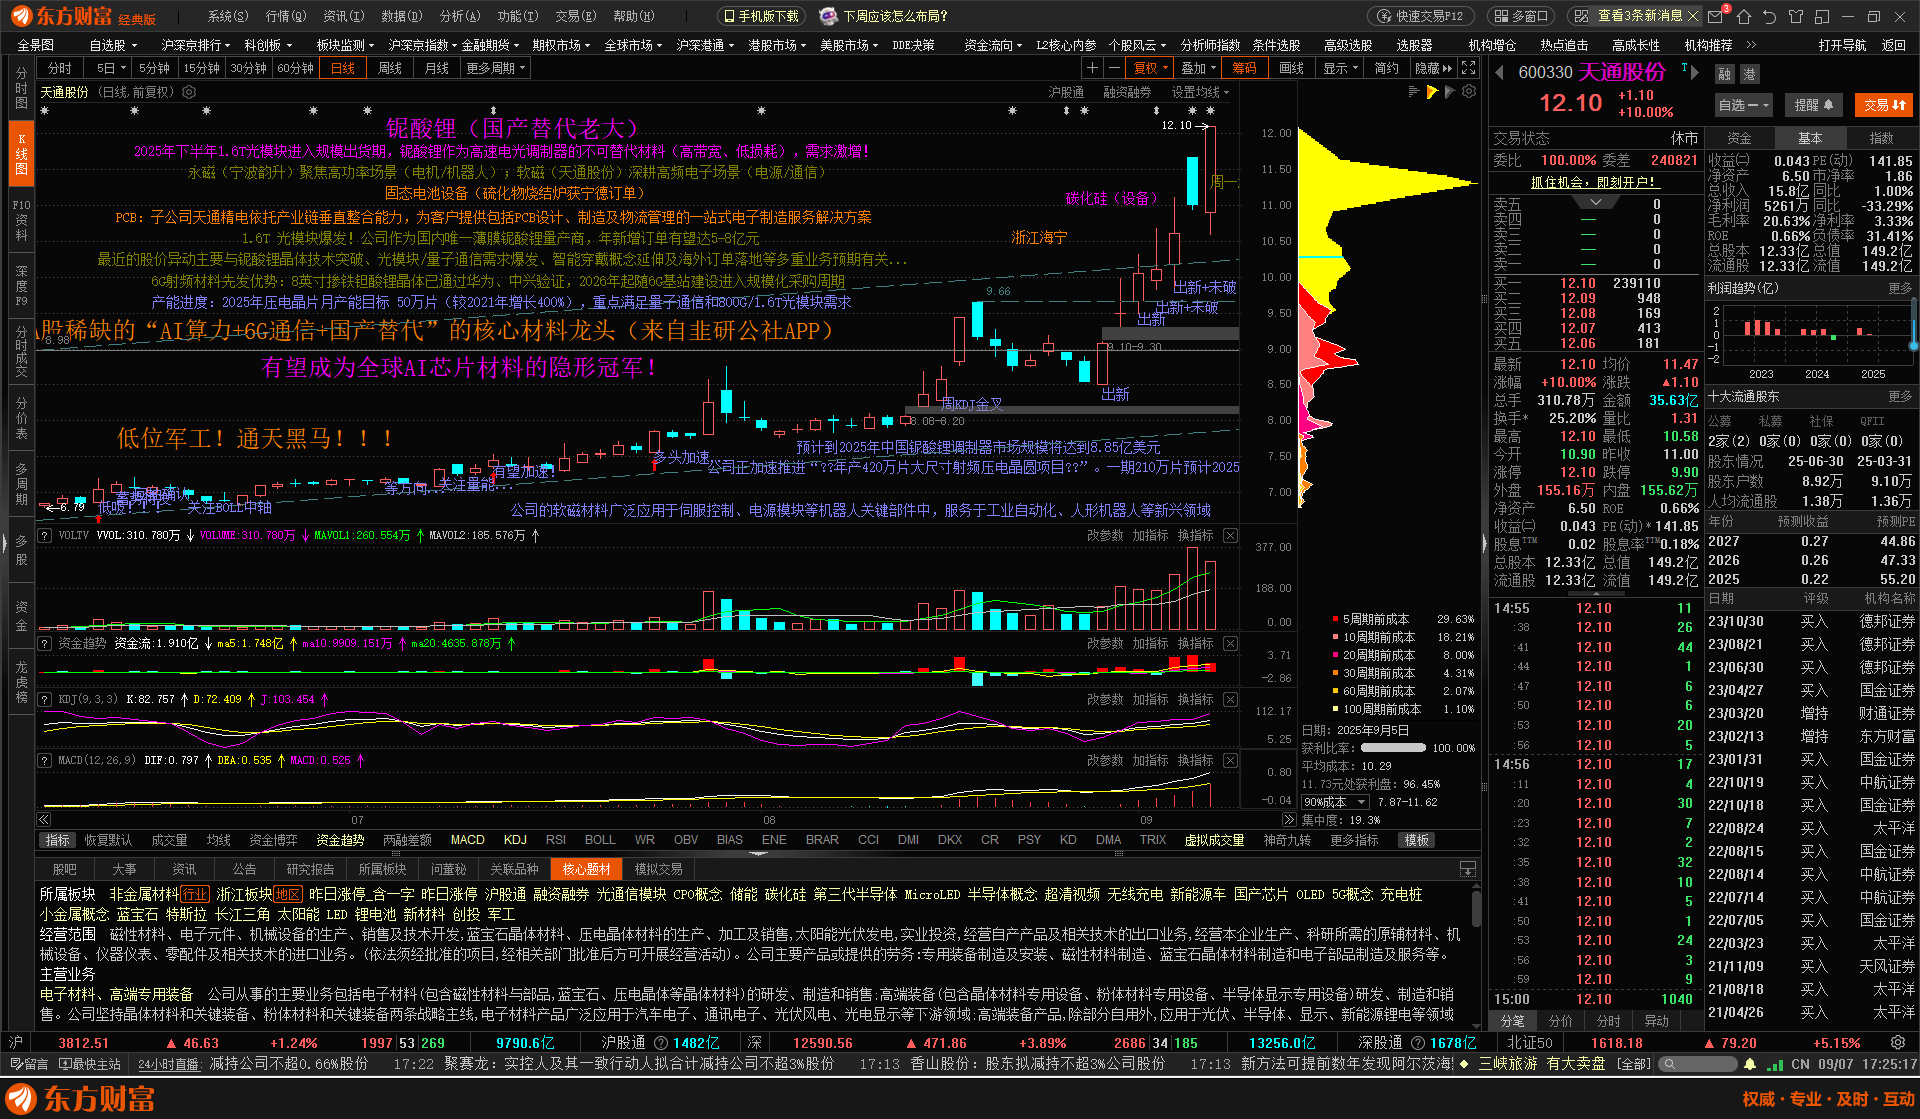
Task: Click the zoom-in plus icon on chart toolbar
Action: [1092, 68]
